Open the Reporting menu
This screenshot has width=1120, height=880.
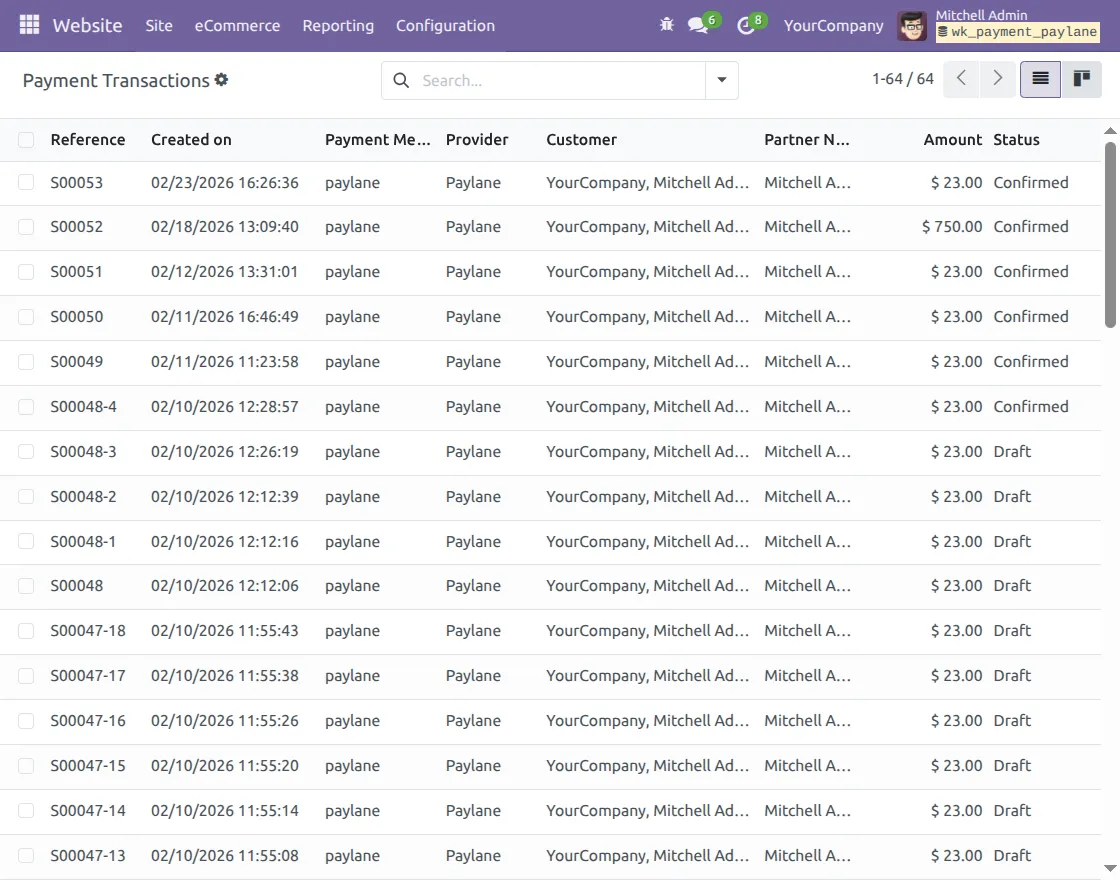pos(338,26)
